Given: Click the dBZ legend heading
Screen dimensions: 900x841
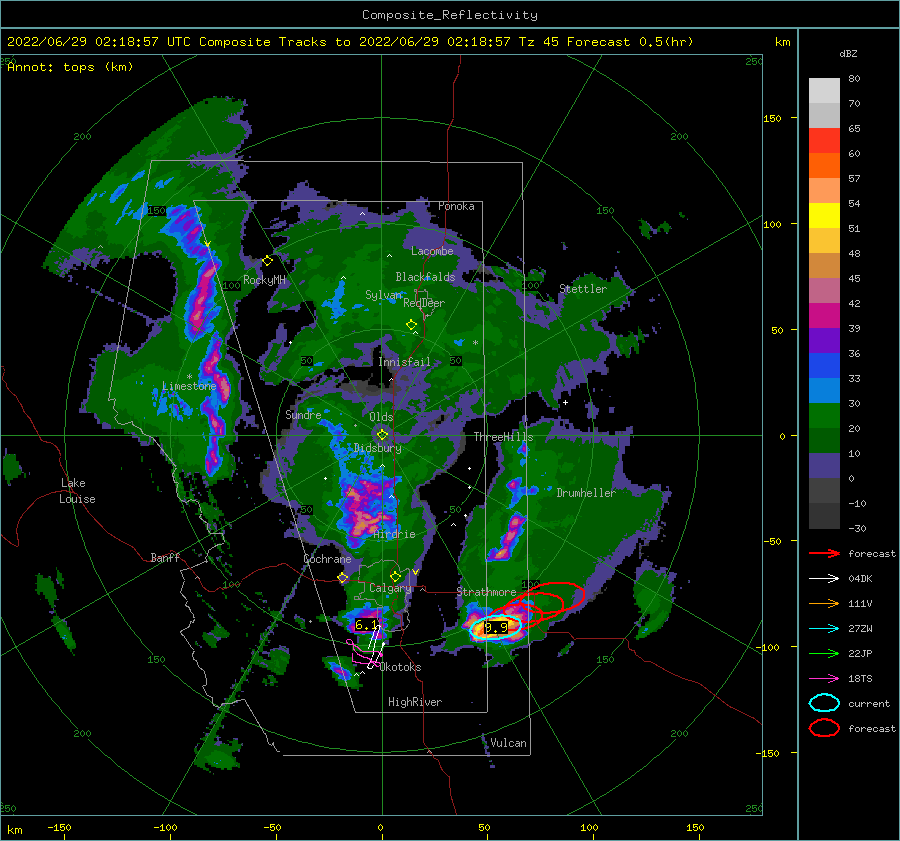Looking at the screenshot, I should tap(848, 53).
